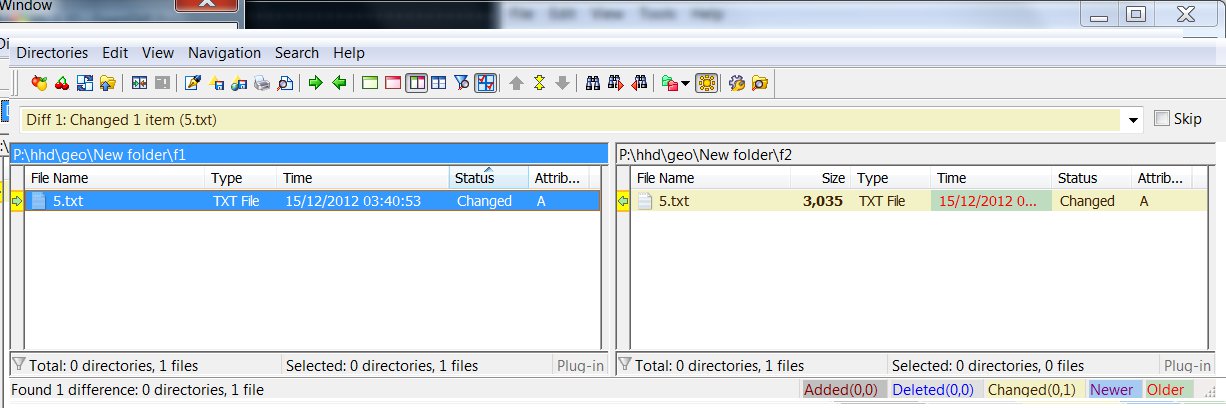Click the two-pane vertical layout icon
1226x408 pixels.
click(416, 83)
